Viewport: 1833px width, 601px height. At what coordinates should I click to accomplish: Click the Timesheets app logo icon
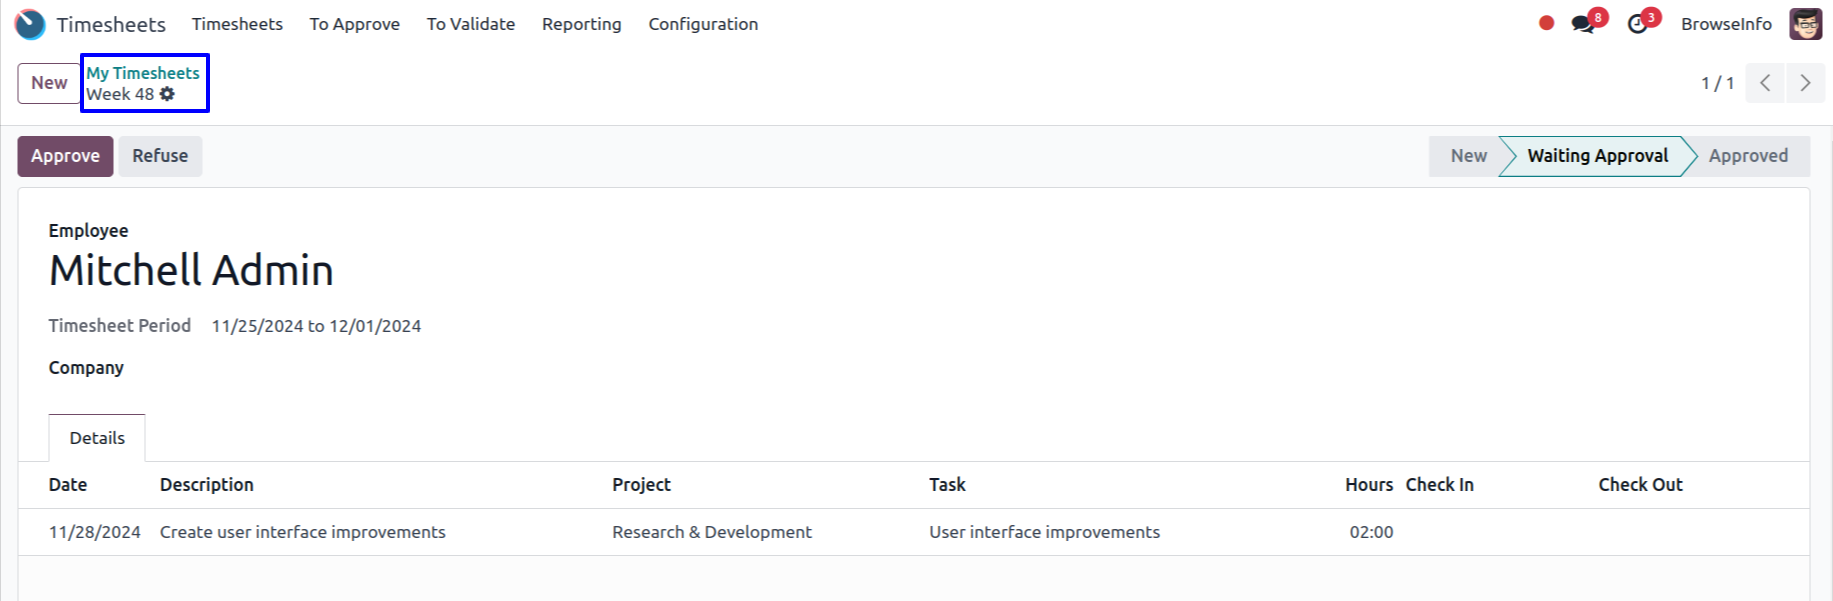[x=30, y=24]
